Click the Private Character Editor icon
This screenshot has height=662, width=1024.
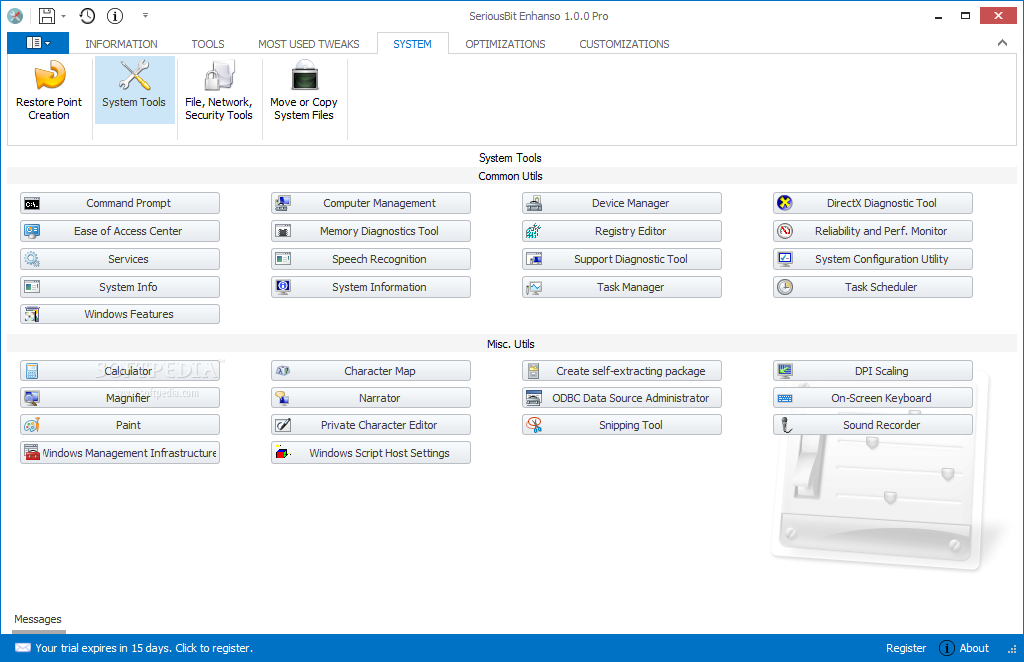pyautogui.click(x=283, y=425)
